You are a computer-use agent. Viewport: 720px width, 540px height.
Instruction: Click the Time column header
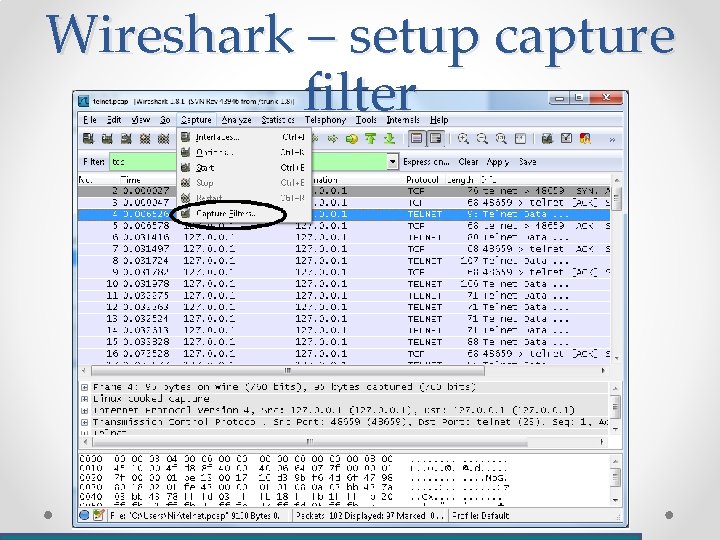click(130, 180)
